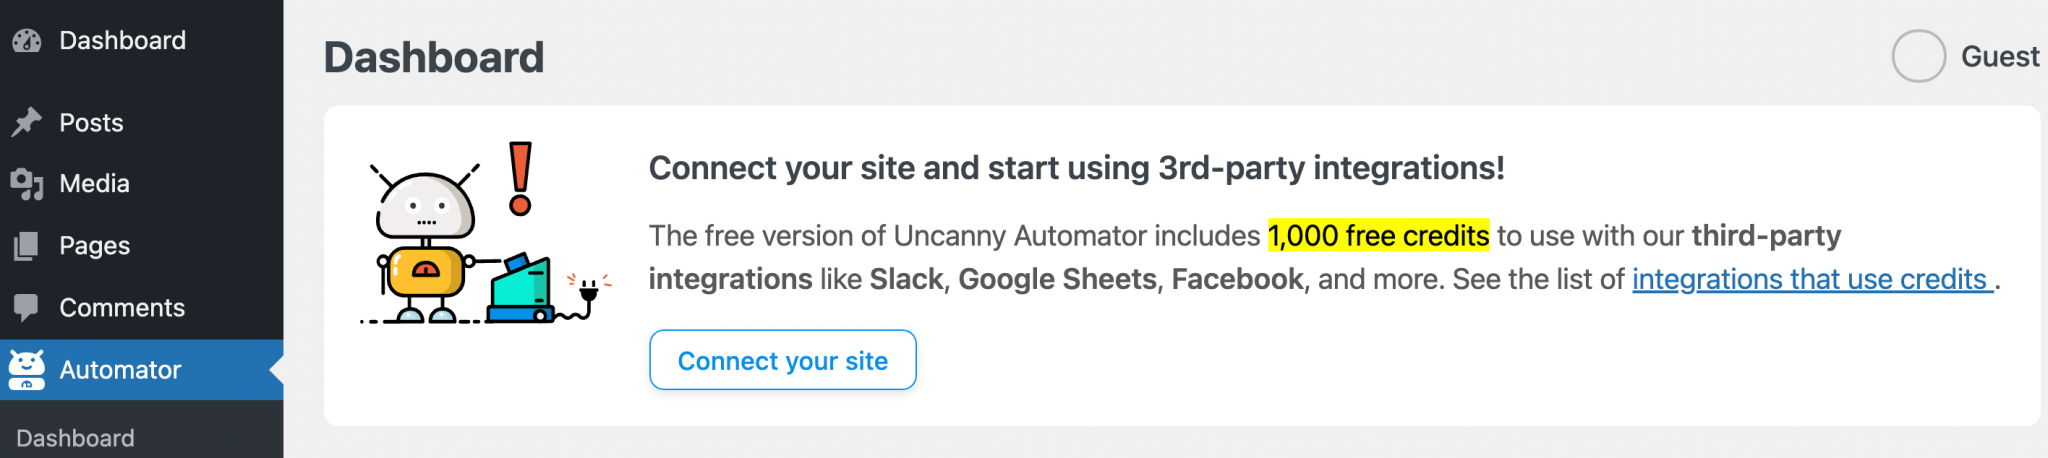Image resolution: width=2048 pixels, height=458 pixels.
Task: Select the Automator menu label
Action: [x=120, y=370]
